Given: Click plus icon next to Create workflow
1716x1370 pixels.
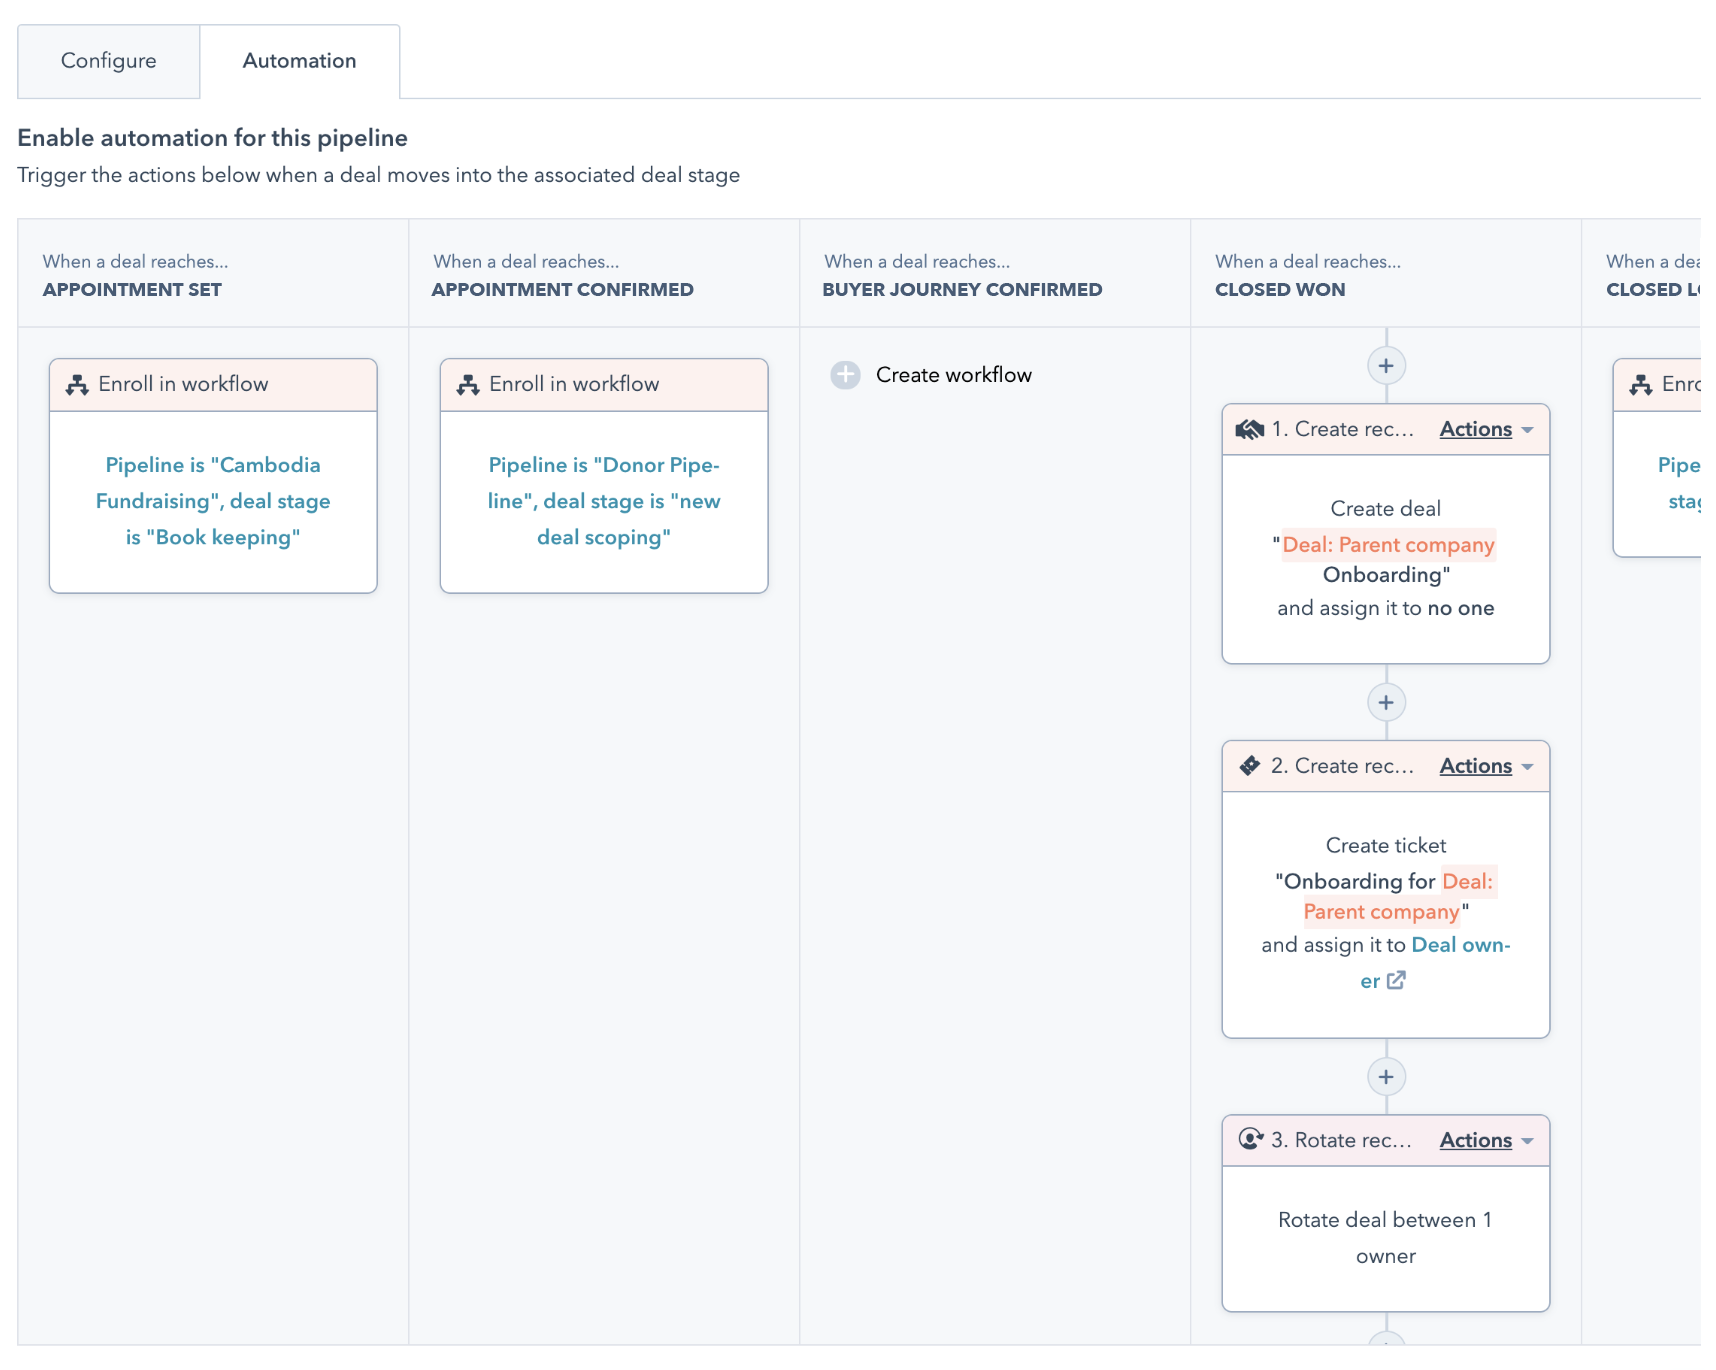Looking at the screenshot, I should click(845, 375).
